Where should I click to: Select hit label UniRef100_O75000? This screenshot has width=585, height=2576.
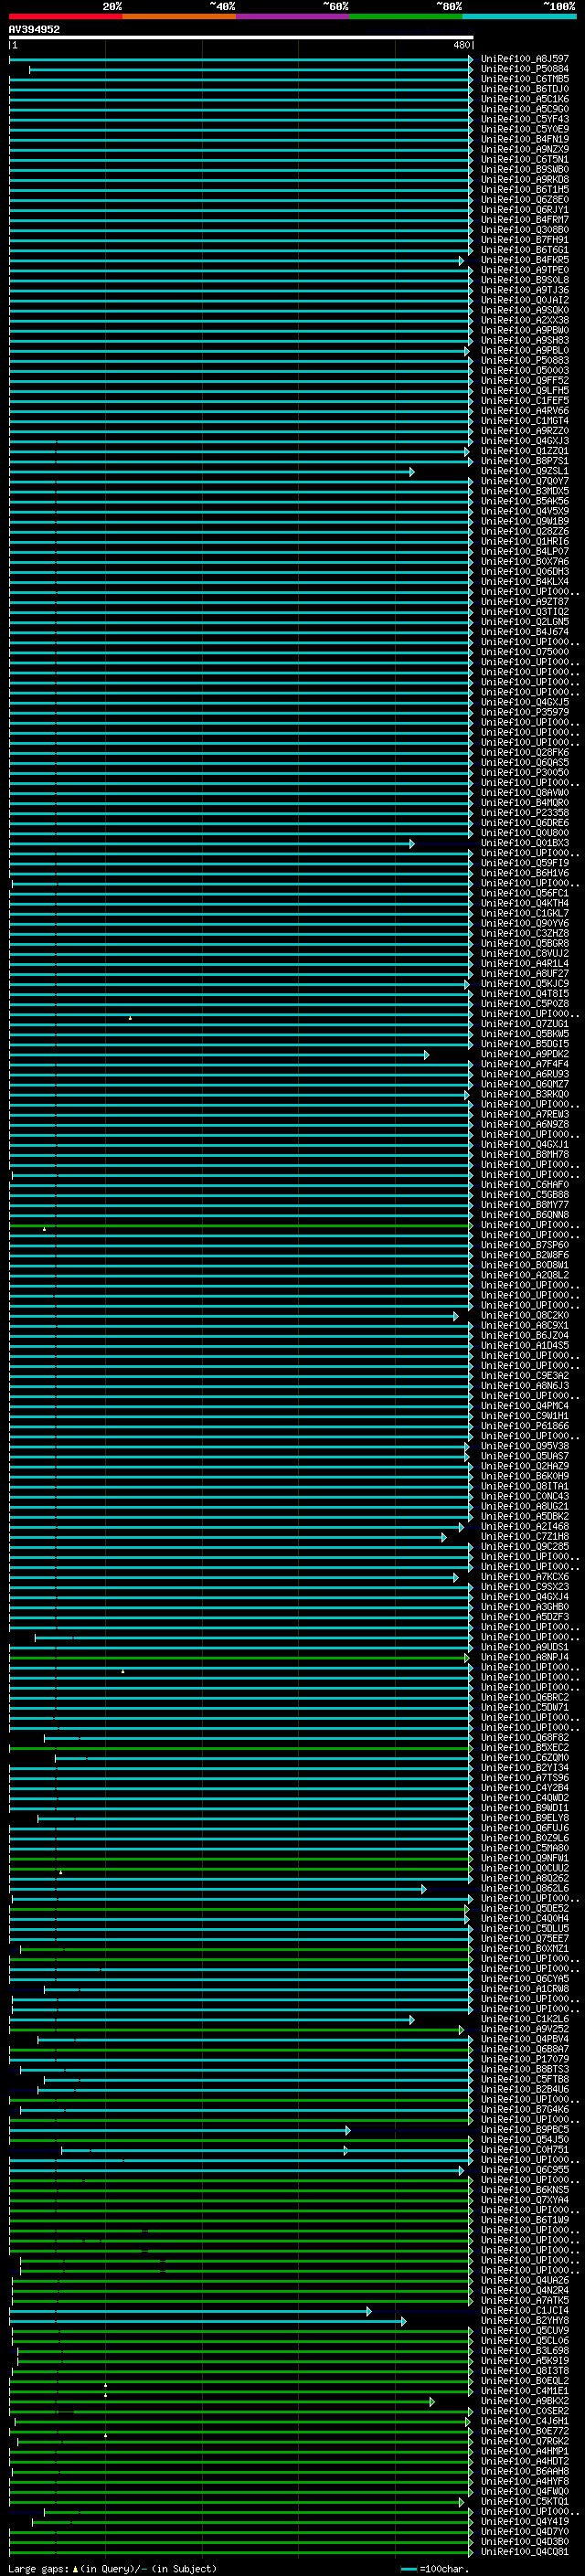click(x=525, y=652)
